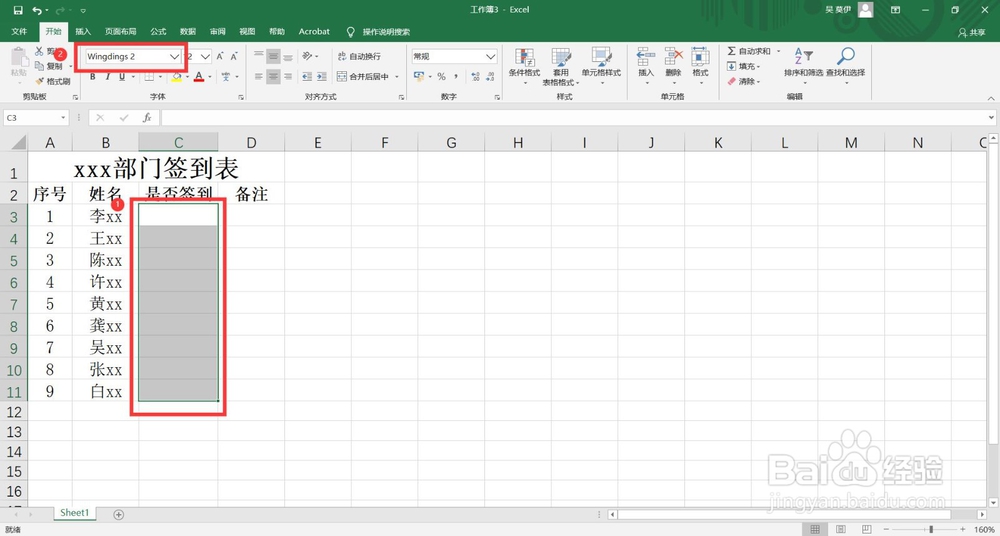Toggle align text right
The height and width of the screenshot is (536, 1000).
click(288, 77)
